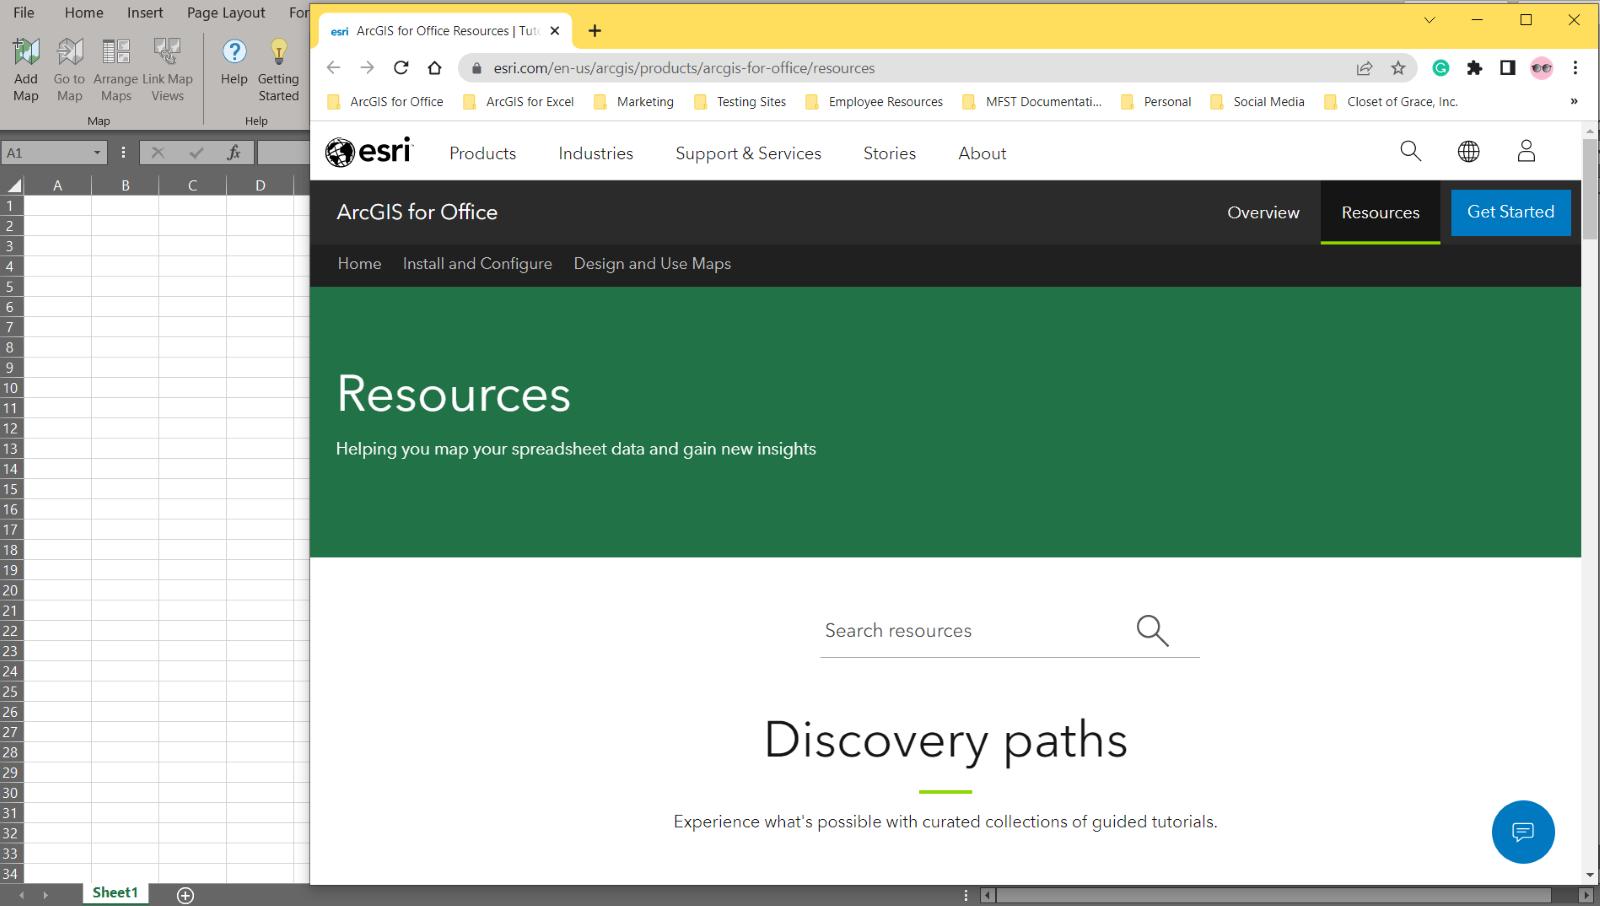Reload the esri page
This screenshot has width=1600, height=906.
click(x=401, y=68)
